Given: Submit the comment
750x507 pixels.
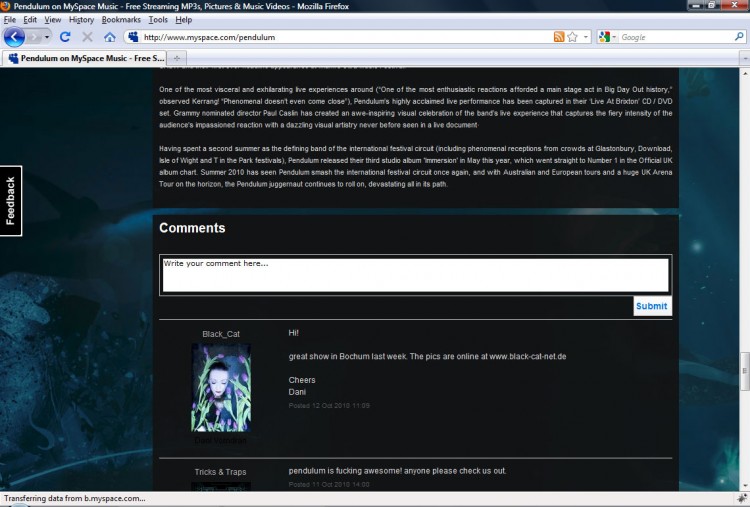Looking at the screenshot, I should coord(652,306).
